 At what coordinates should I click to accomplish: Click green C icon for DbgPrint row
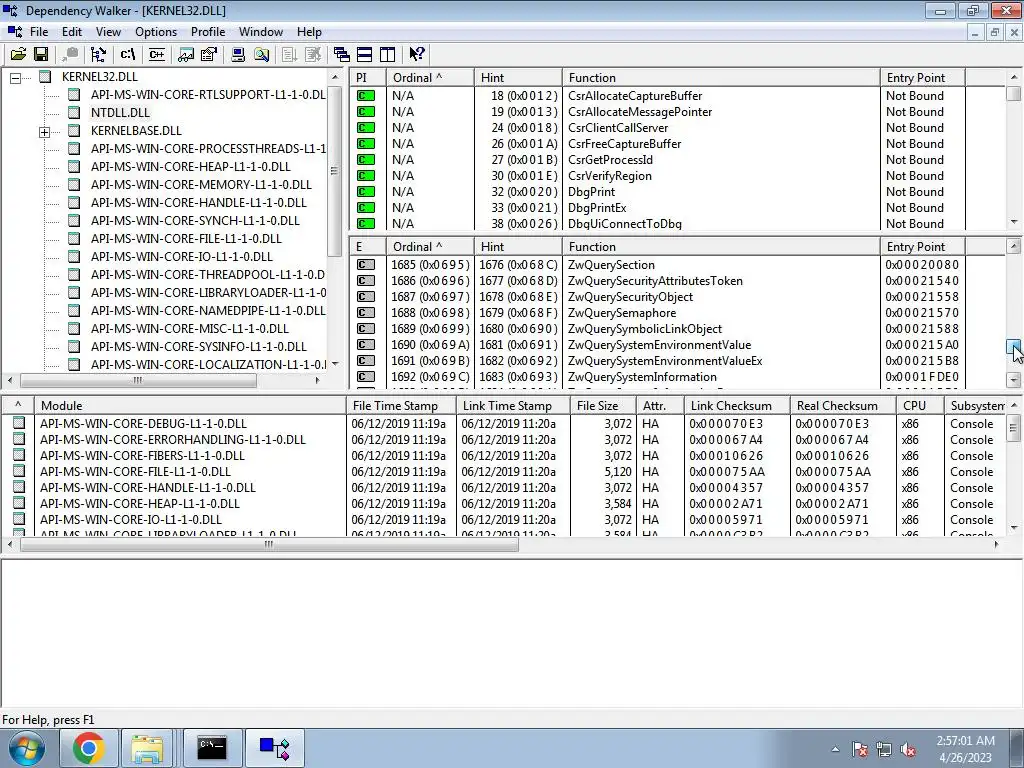pos(366,192)
